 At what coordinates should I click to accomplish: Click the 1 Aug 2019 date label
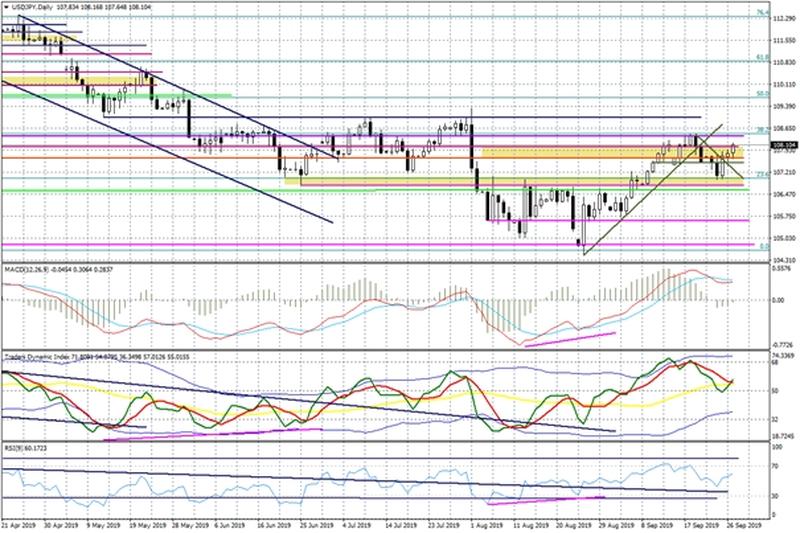pyautogui.click(x=483, y=523)
